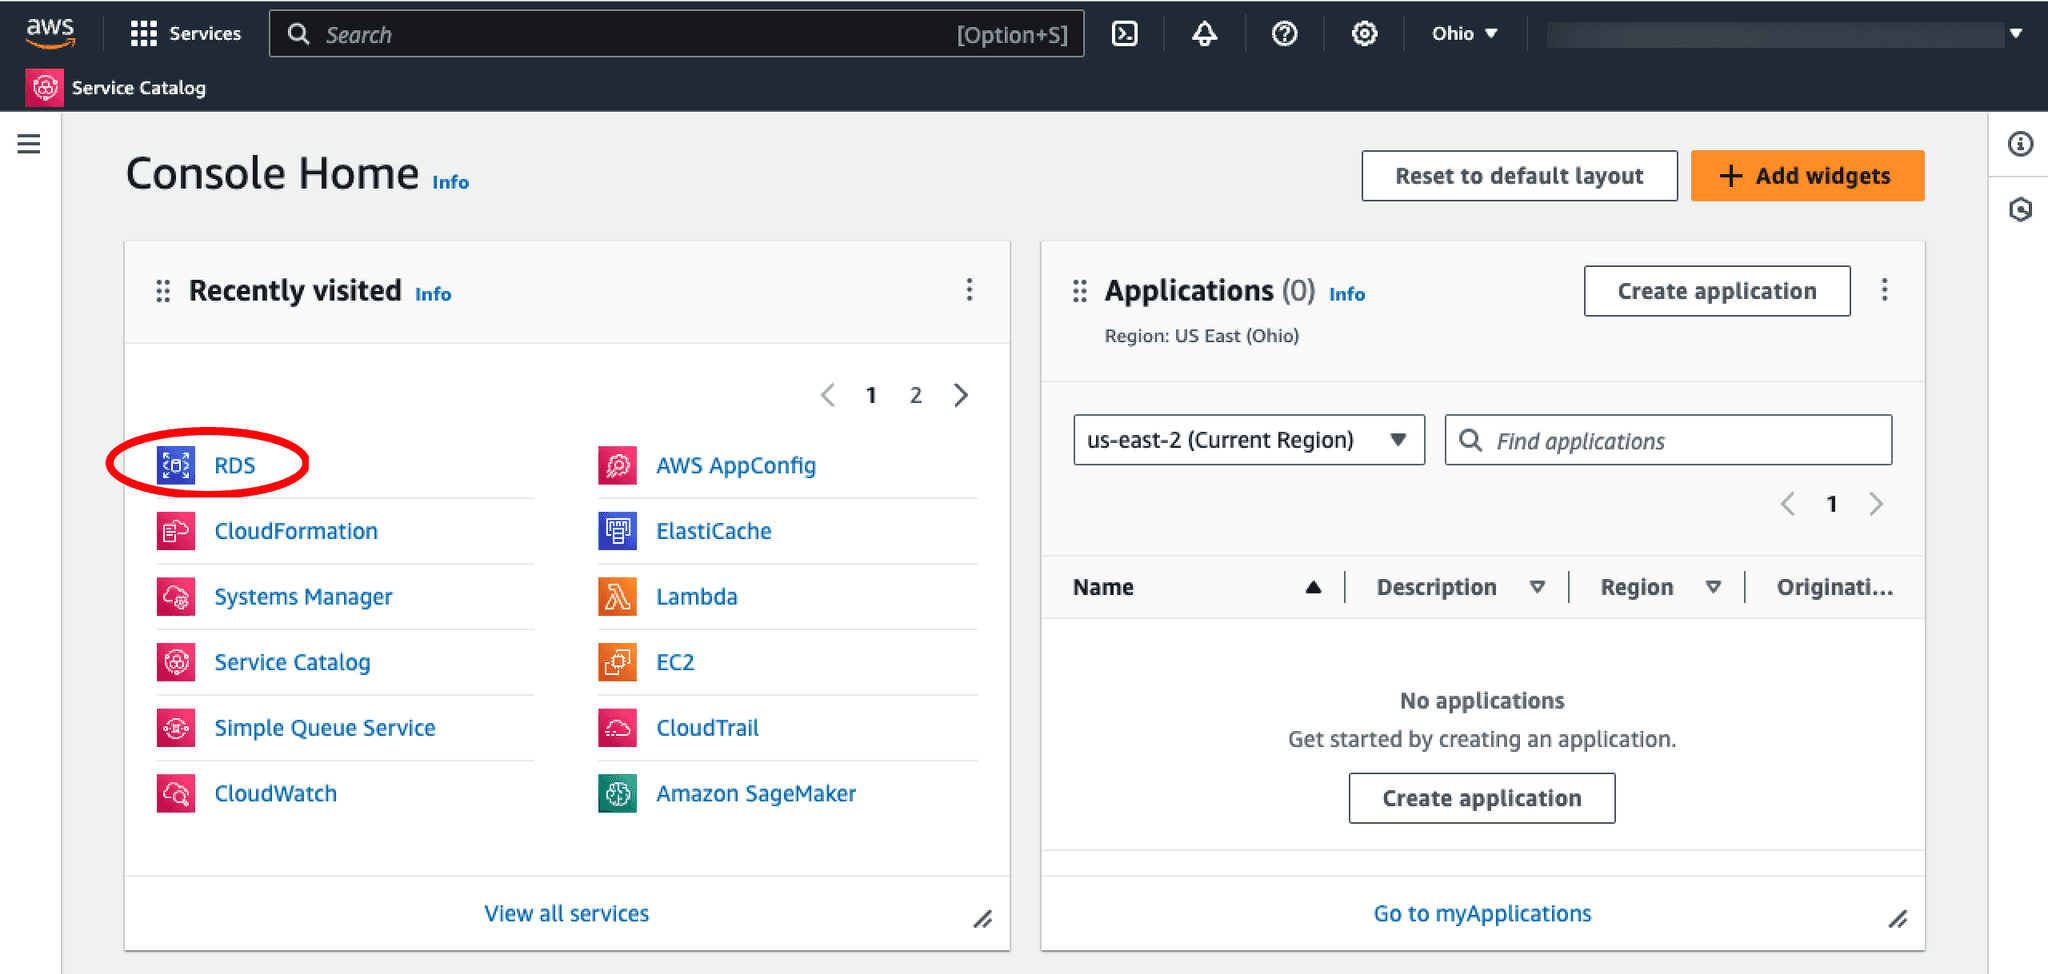Click the RDS service icon
The image size is (2048, 974).
tap(176, 465)
